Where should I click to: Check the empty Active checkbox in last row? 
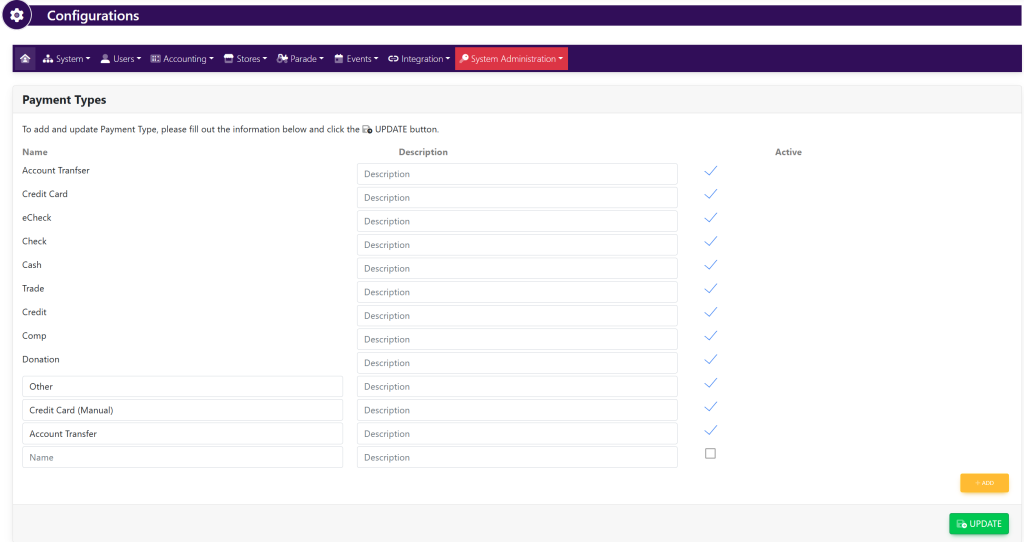[710, 454]
